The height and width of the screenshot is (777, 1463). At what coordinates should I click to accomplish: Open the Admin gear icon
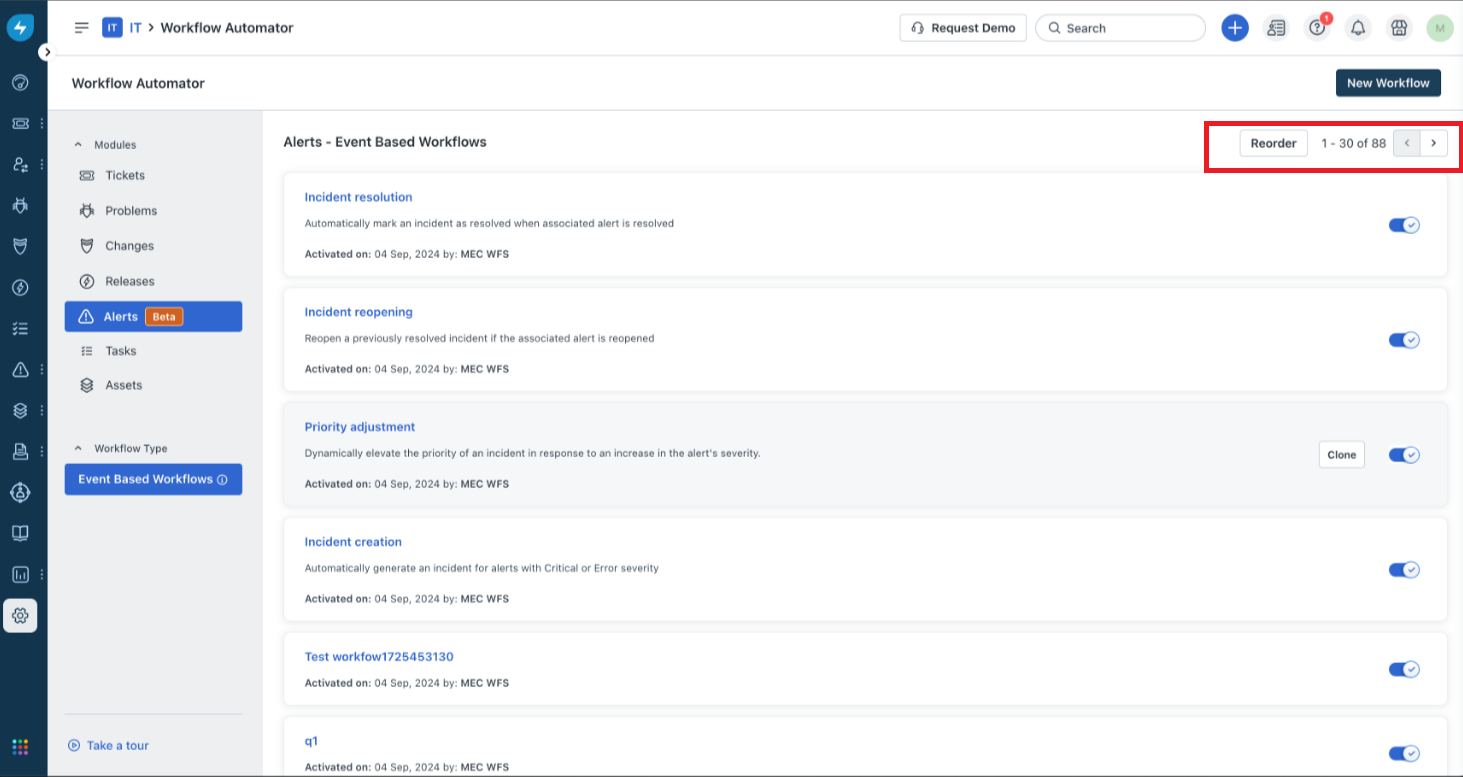tap(20, 616)
